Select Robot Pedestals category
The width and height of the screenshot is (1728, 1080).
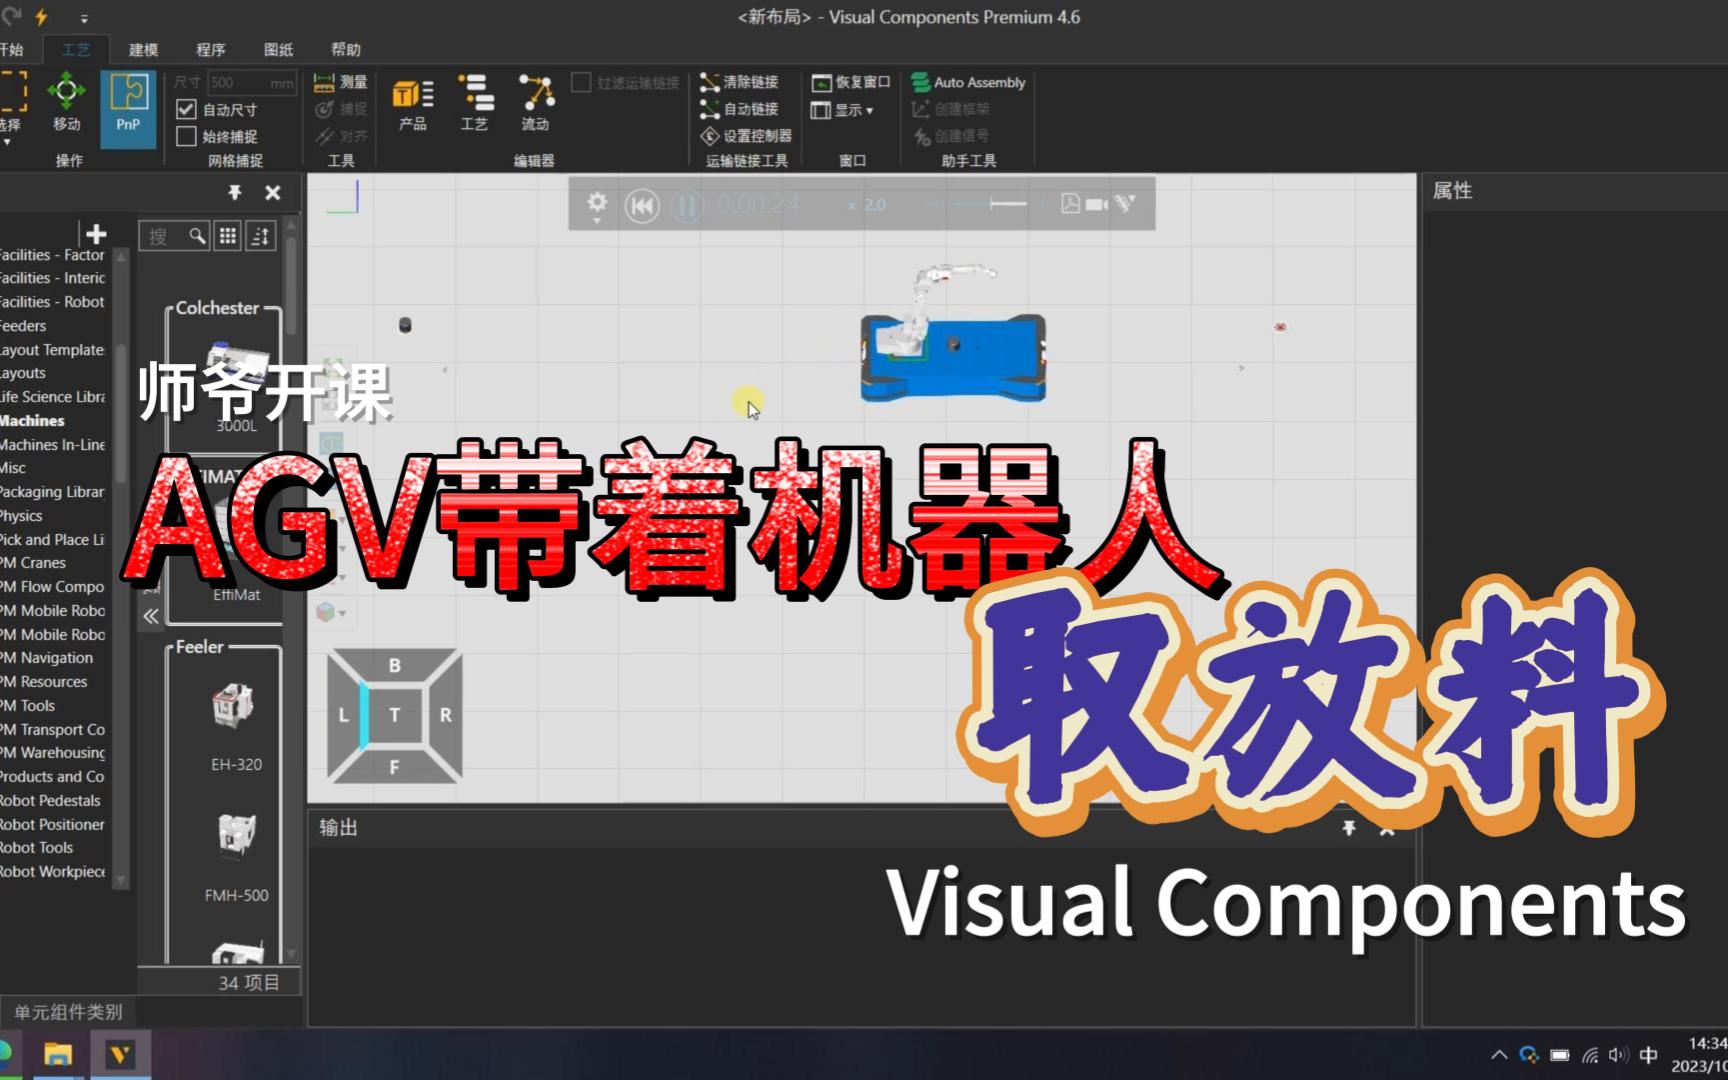pos(50,801)
